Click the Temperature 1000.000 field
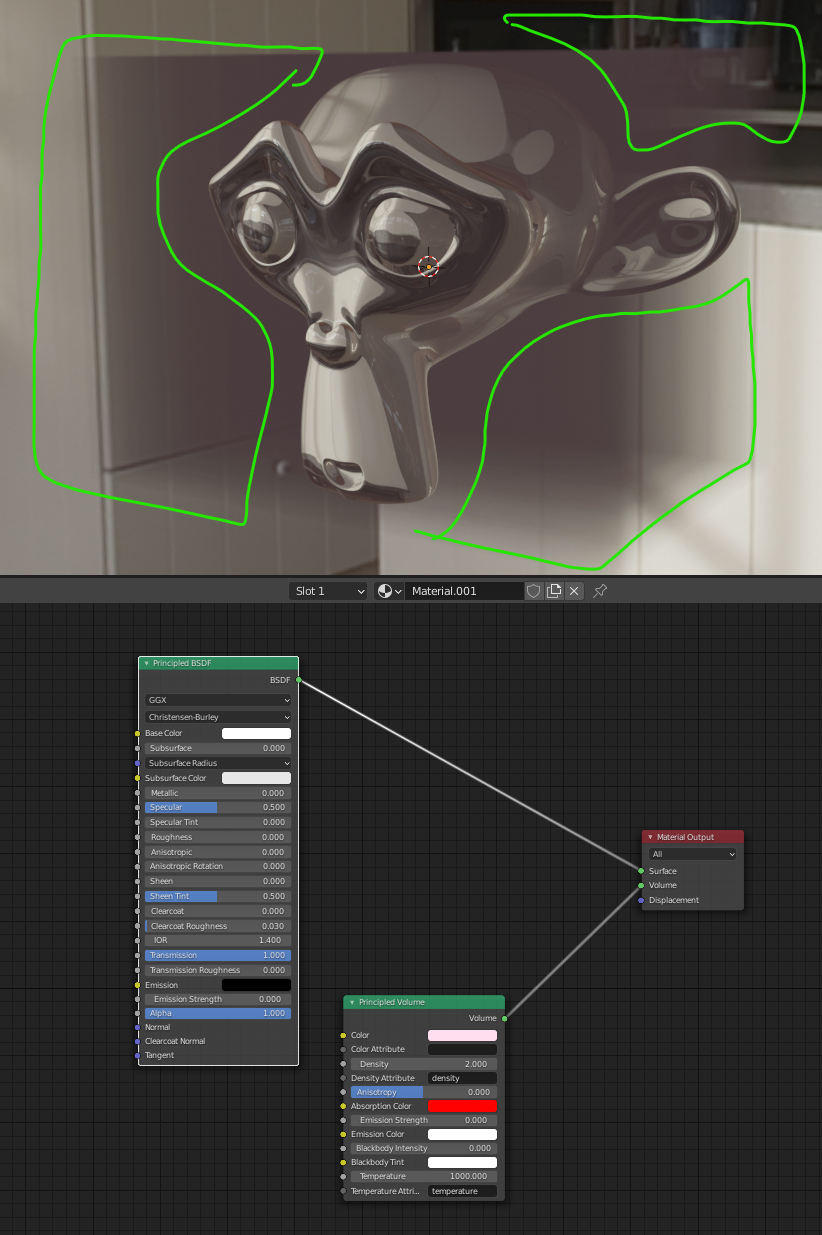 coord(424,1176)
